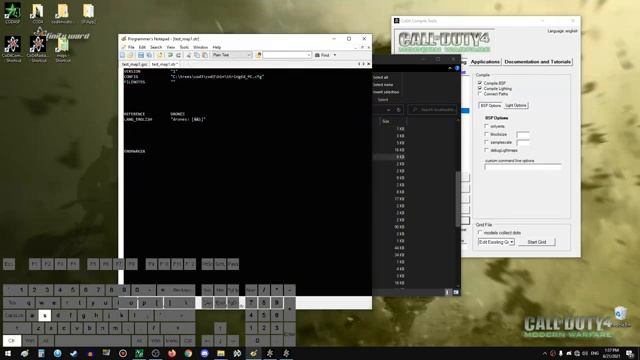Click the blocksize value field

pyautogui.click(x=523, y=134)
